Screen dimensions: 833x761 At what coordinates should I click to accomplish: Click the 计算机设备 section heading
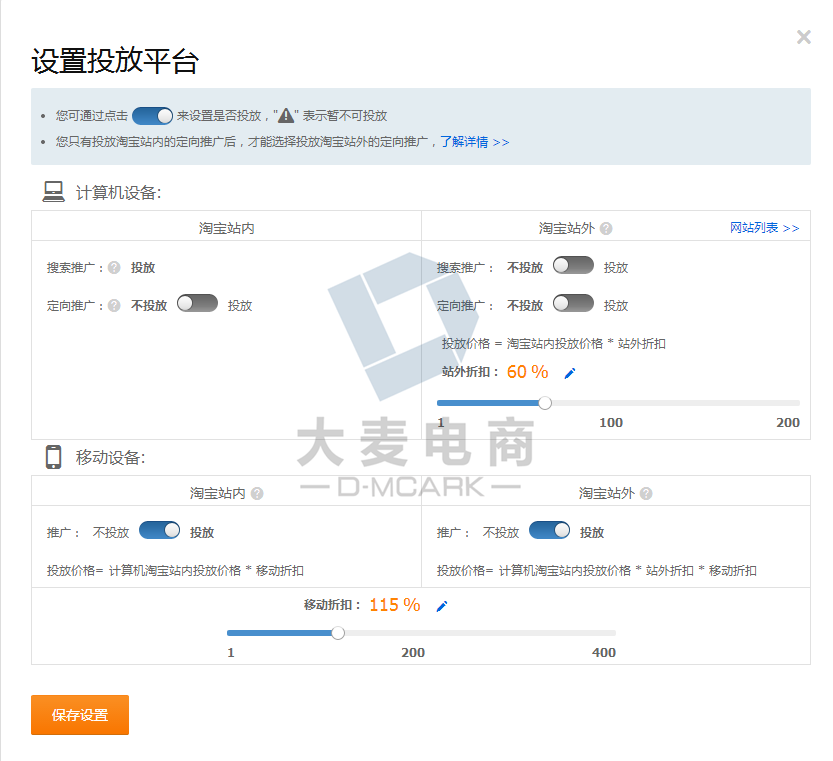click(118, 193)
